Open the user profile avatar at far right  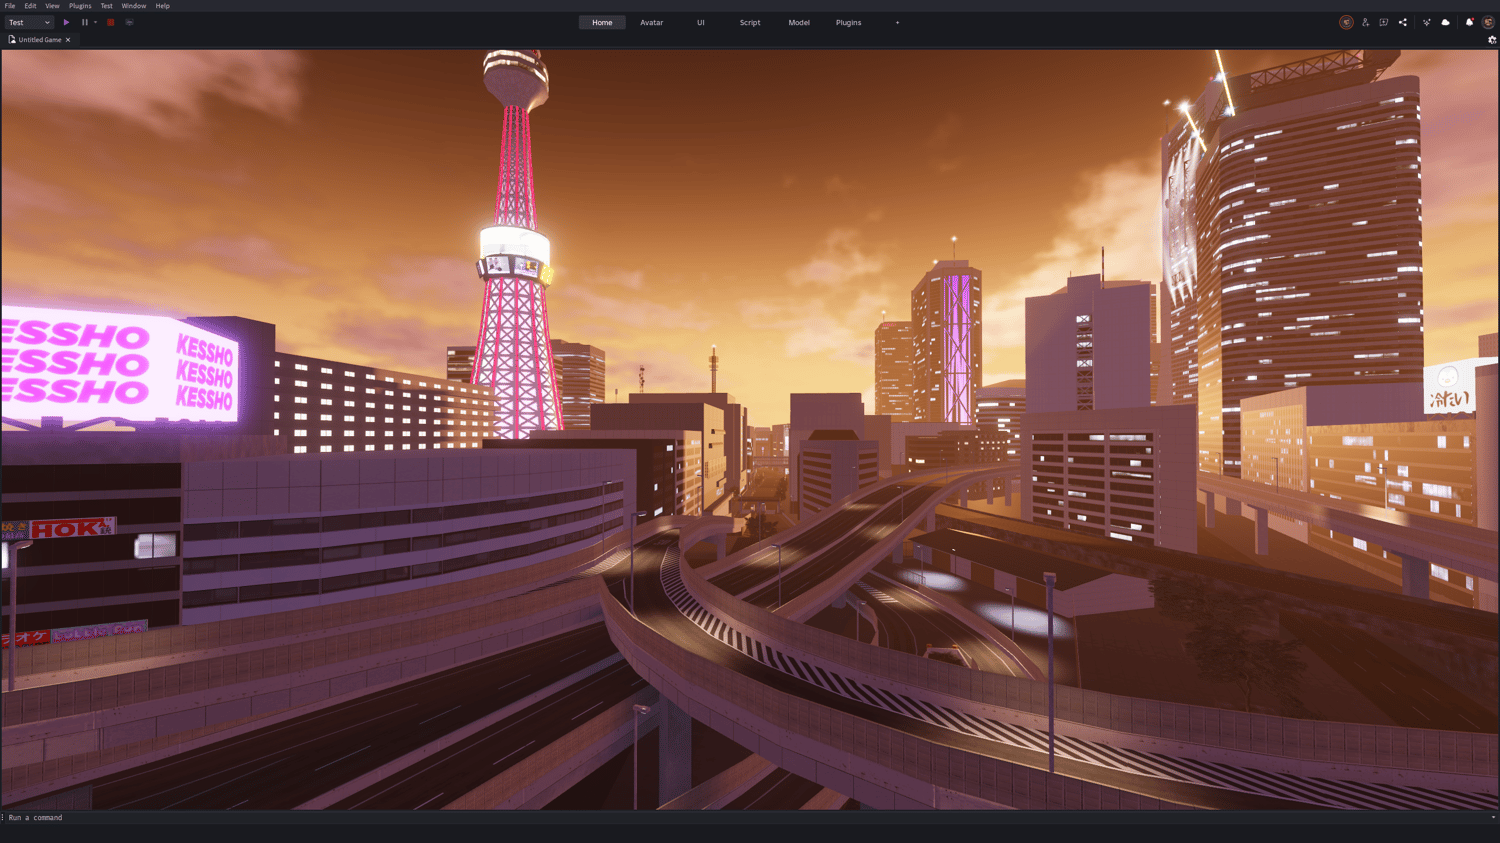point(1488,22)
